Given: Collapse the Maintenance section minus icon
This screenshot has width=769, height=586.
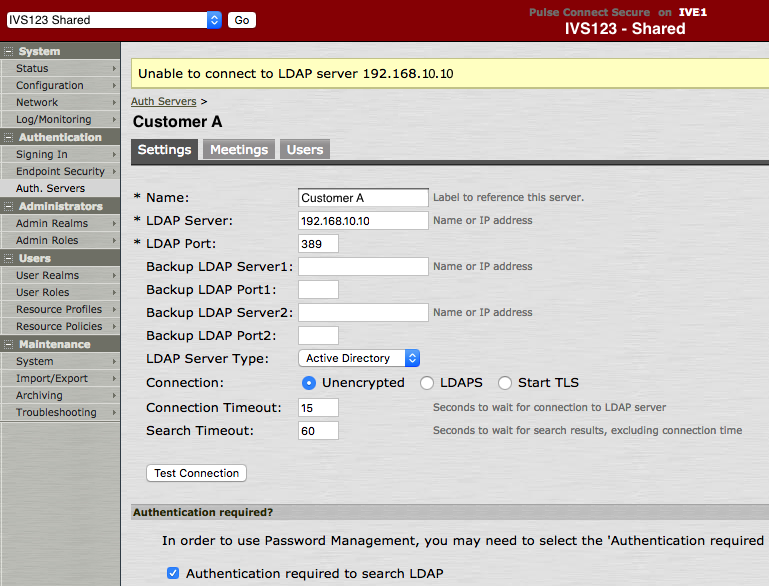Looking at the screenshot, I should point(8,344).
